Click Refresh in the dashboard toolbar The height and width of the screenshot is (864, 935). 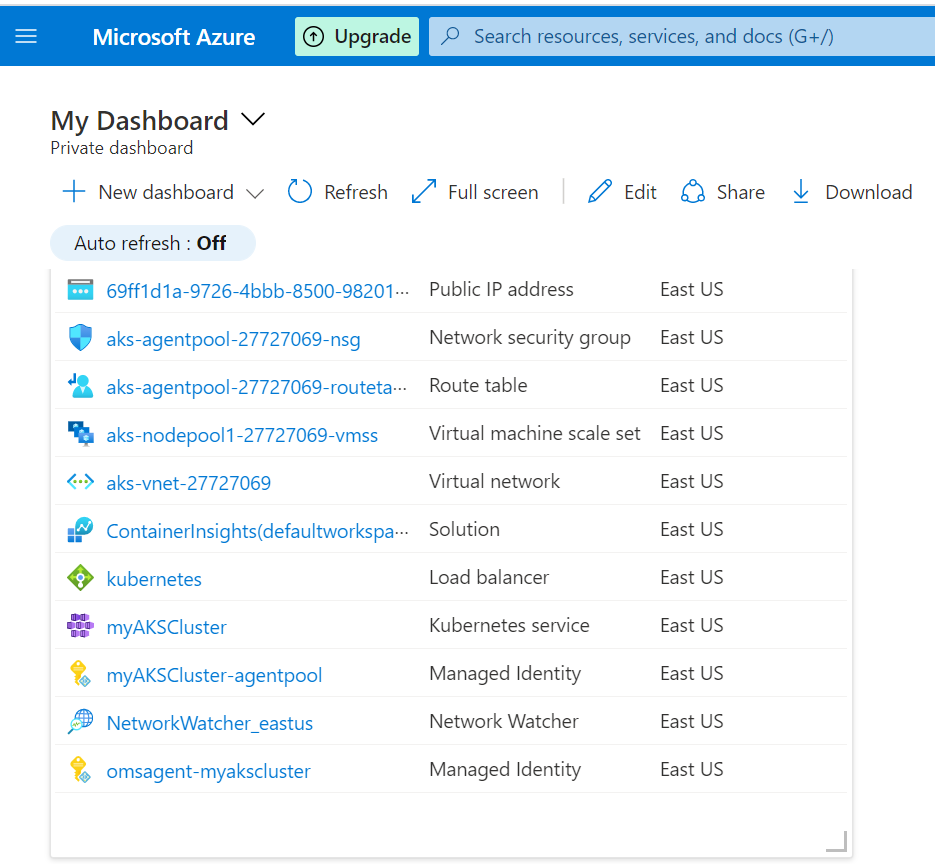tap(338, 192)
